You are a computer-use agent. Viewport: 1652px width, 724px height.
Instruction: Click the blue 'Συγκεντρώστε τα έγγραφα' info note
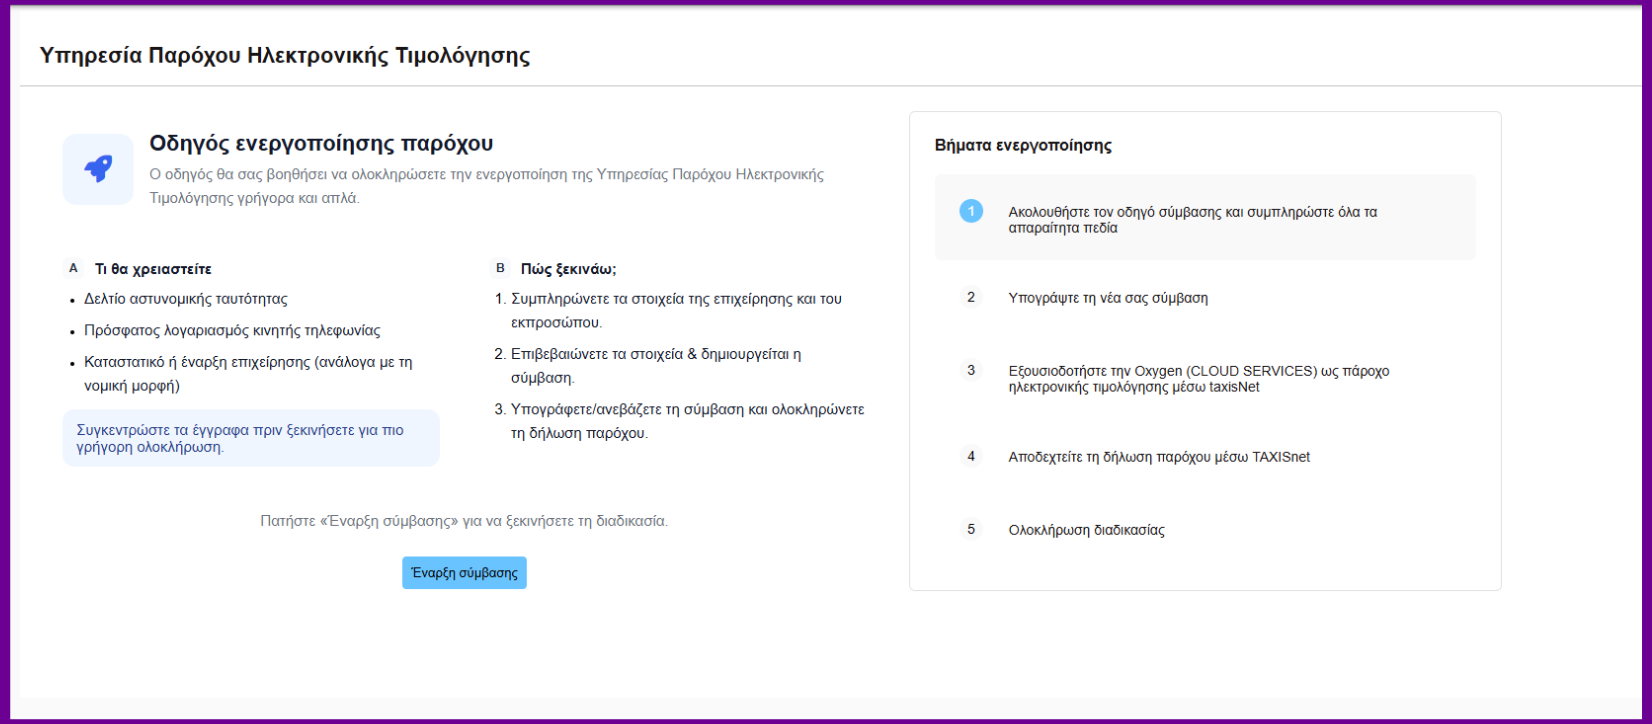tap(250, 438)
